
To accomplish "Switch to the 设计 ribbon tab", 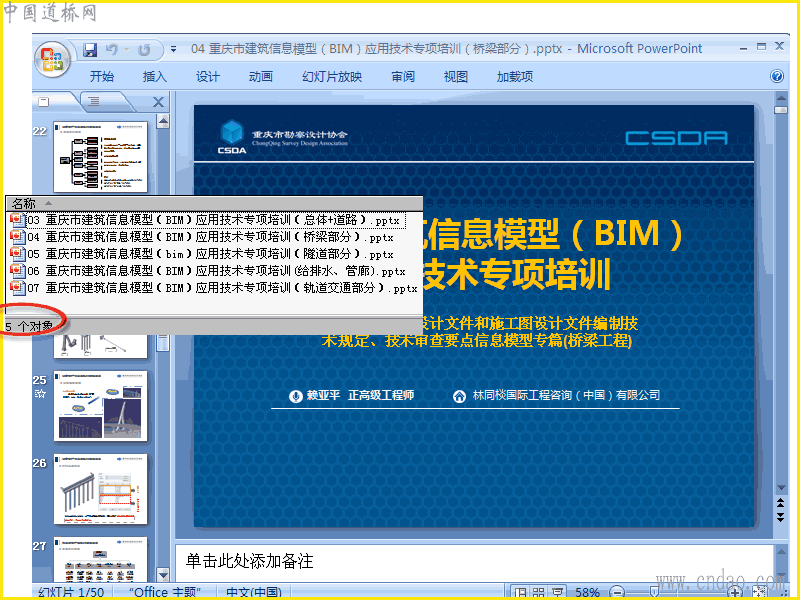I will coord(208,77).
